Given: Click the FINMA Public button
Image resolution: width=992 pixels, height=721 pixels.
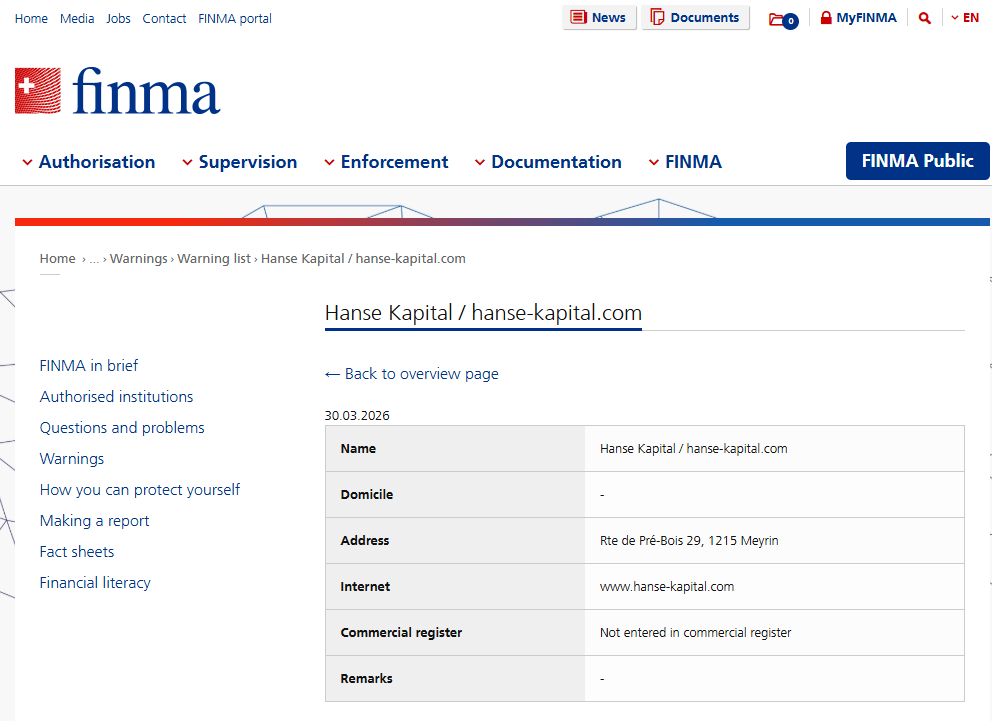Looking at the screenshot, I should (x=917, y=161).
